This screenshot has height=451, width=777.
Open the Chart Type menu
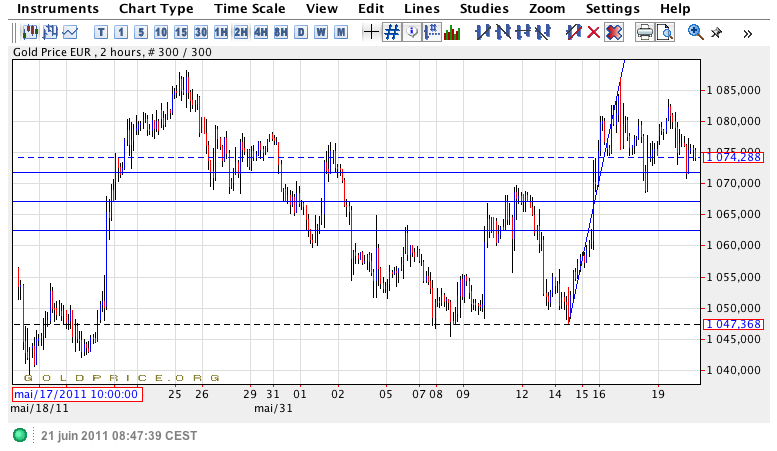pos(156,9)
